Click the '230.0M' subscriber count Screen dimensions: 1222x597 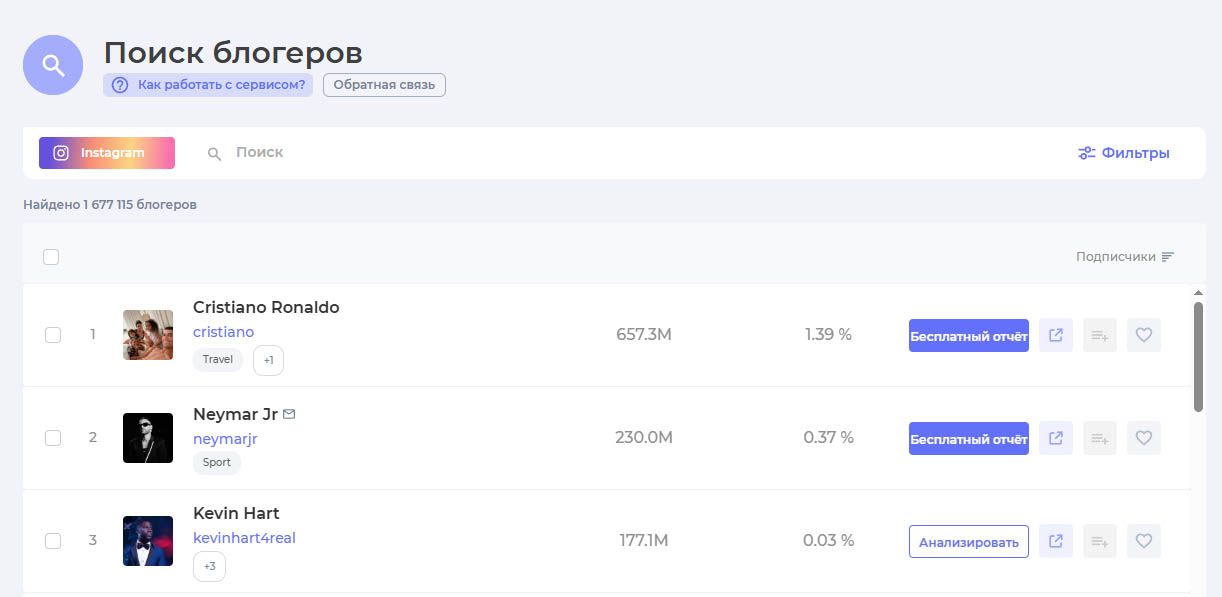(x=644, y=437)
